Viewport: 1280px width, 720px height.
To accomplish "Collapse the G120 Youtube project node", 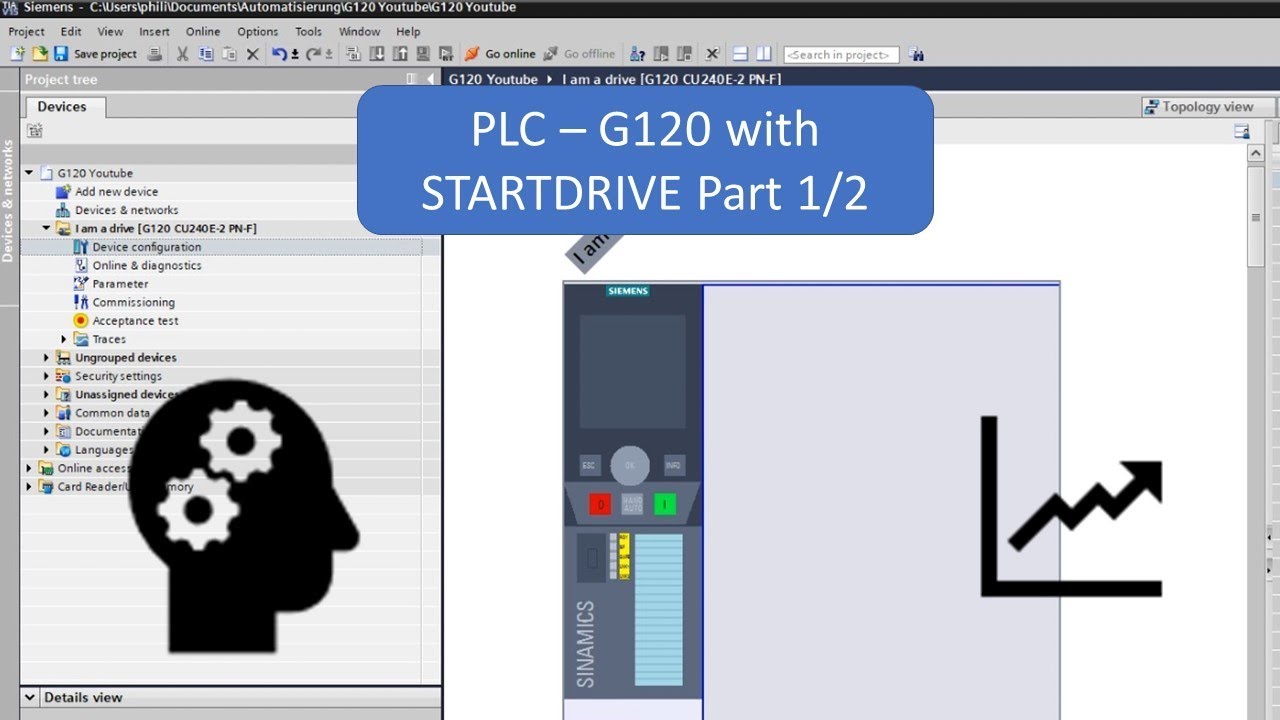I will [29, 173].
